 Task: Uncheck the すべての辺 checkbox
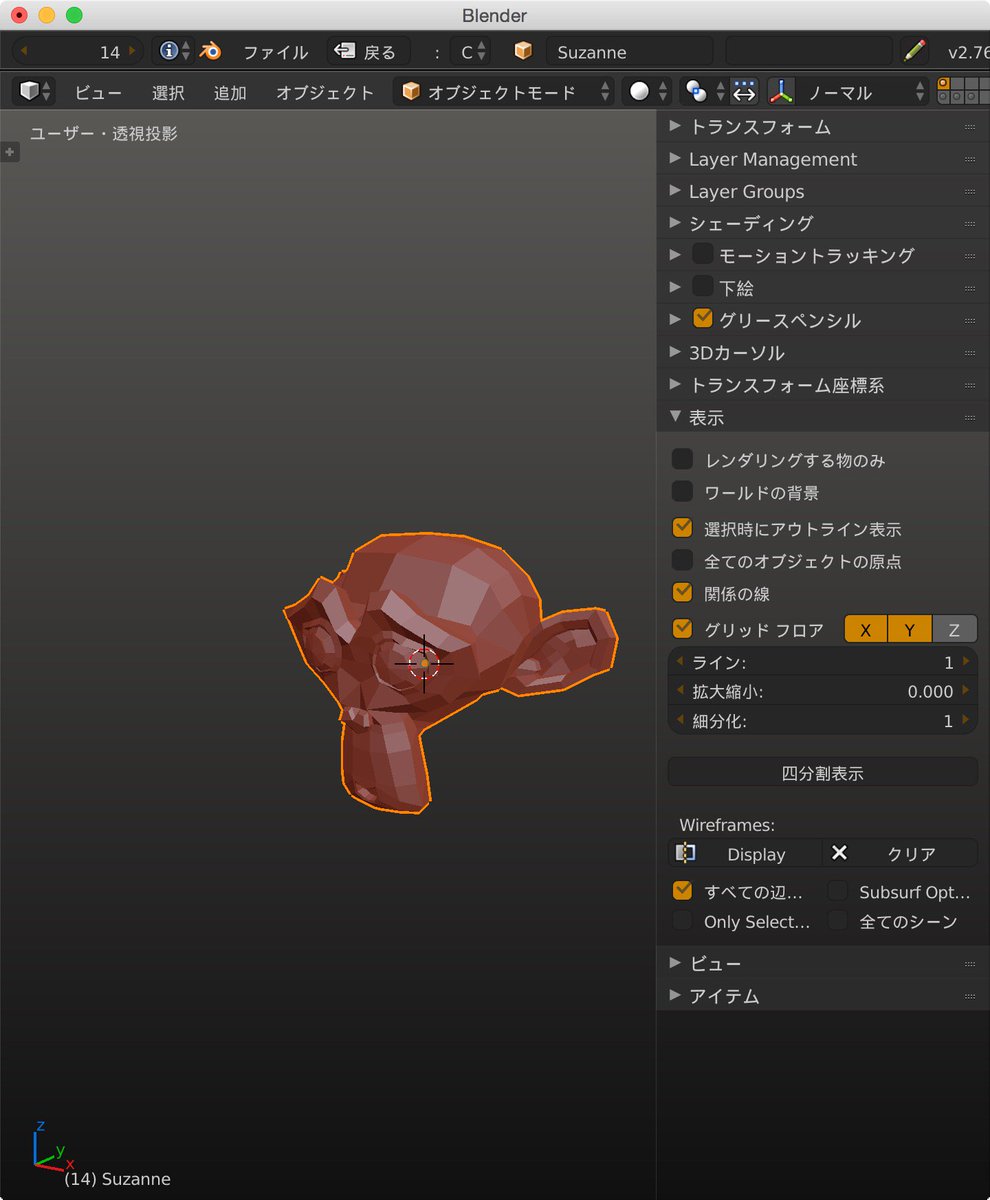pos(682,890)
